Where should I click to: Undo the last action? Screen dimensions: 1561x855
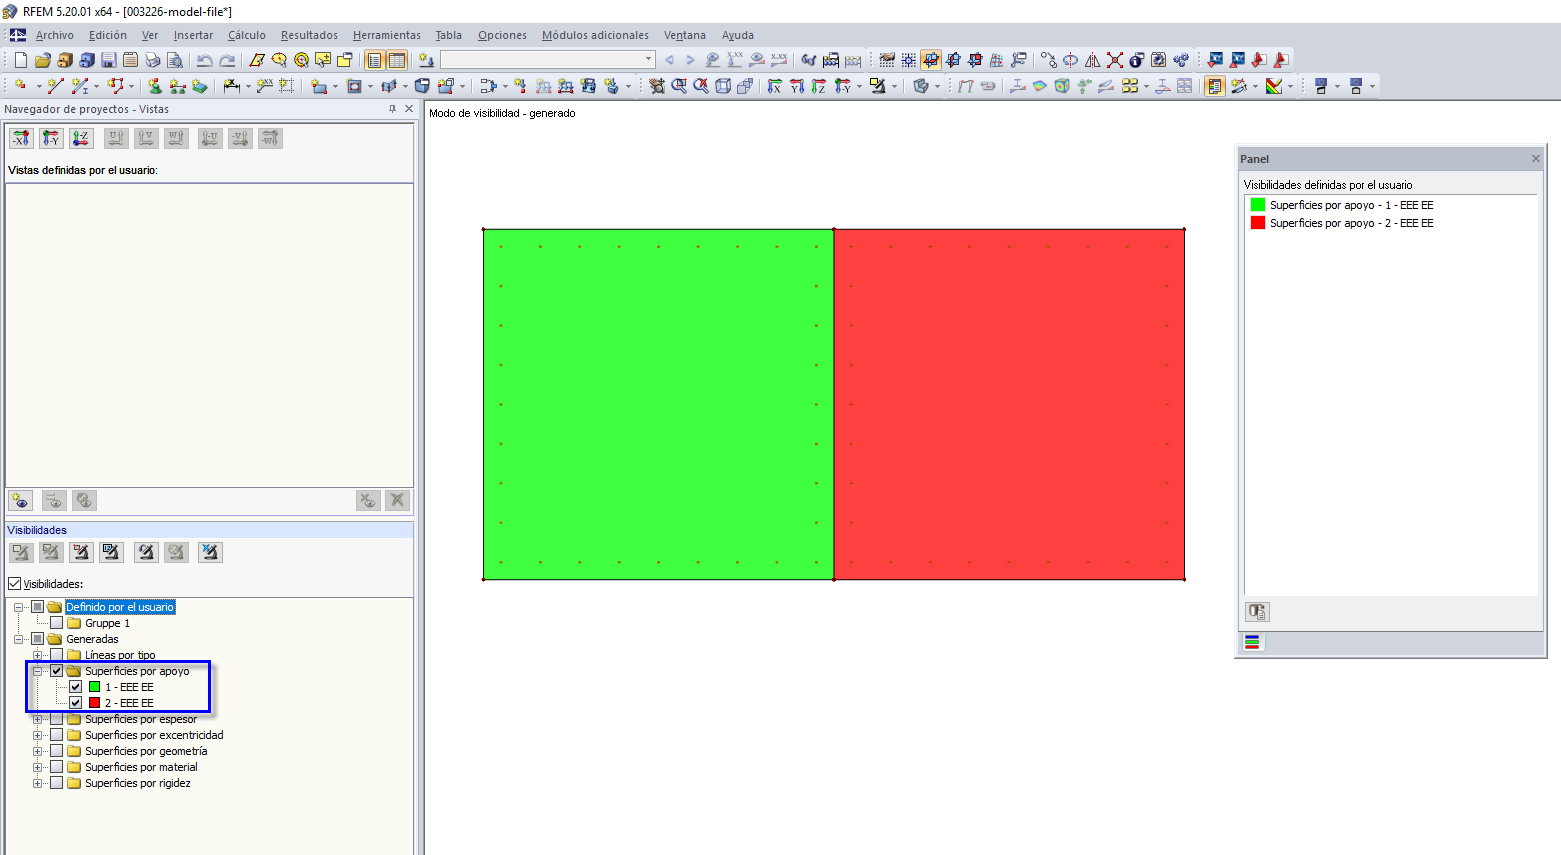click(x=205, y=60)
